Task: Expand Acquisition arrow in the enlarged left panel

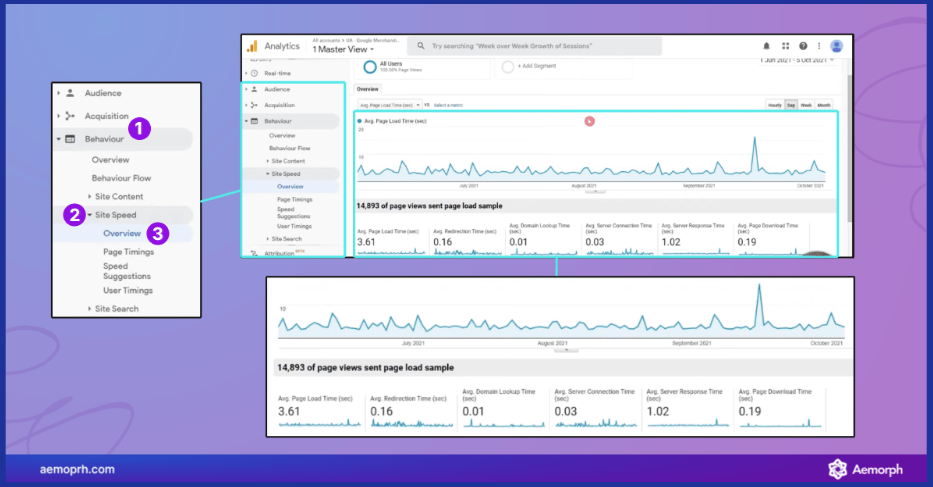Action: [x=58, y=116]
